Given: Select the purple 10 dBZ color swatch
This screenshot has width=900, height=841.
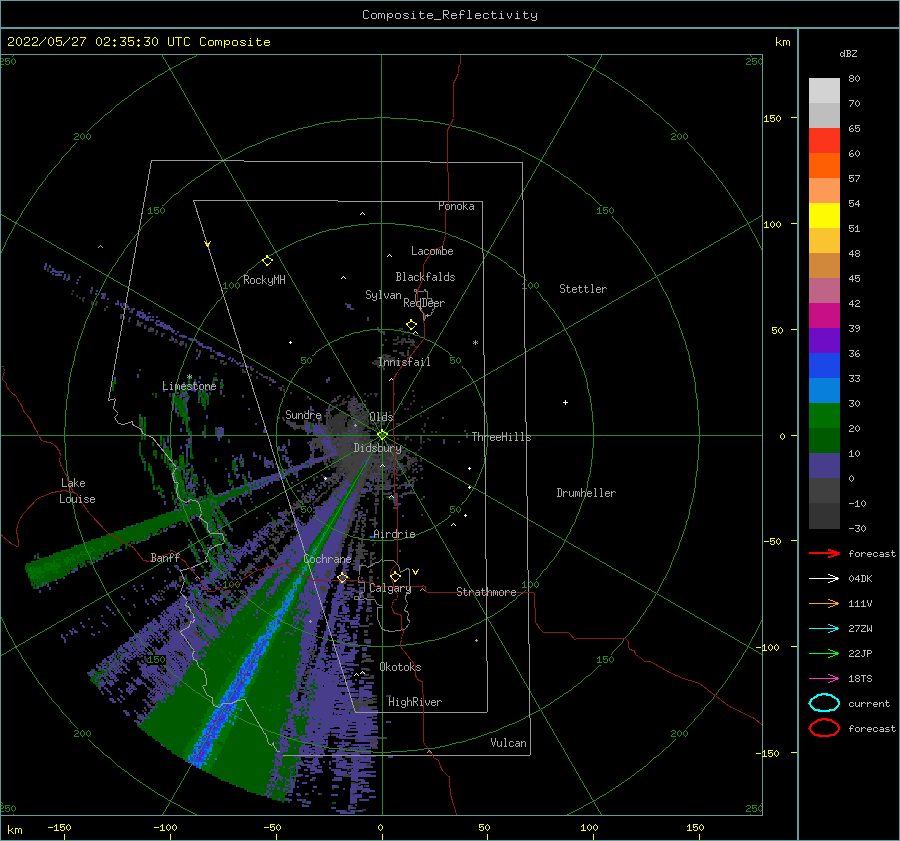Looking at the screenshot, I should [824, 465].
